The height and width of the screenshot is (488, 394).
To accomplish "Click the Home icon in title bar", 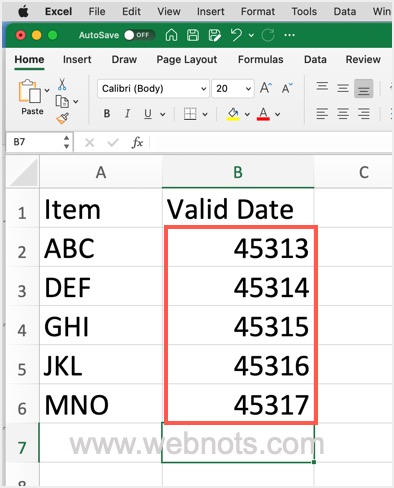I will click(x=171, y=35).
